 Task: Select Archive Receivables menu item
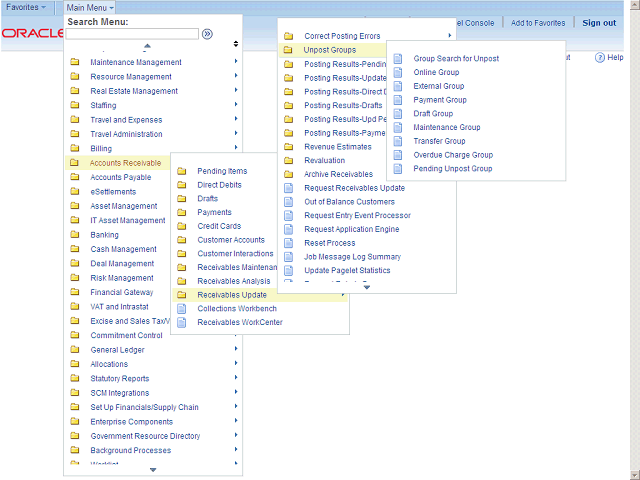(x=338, y=174)
